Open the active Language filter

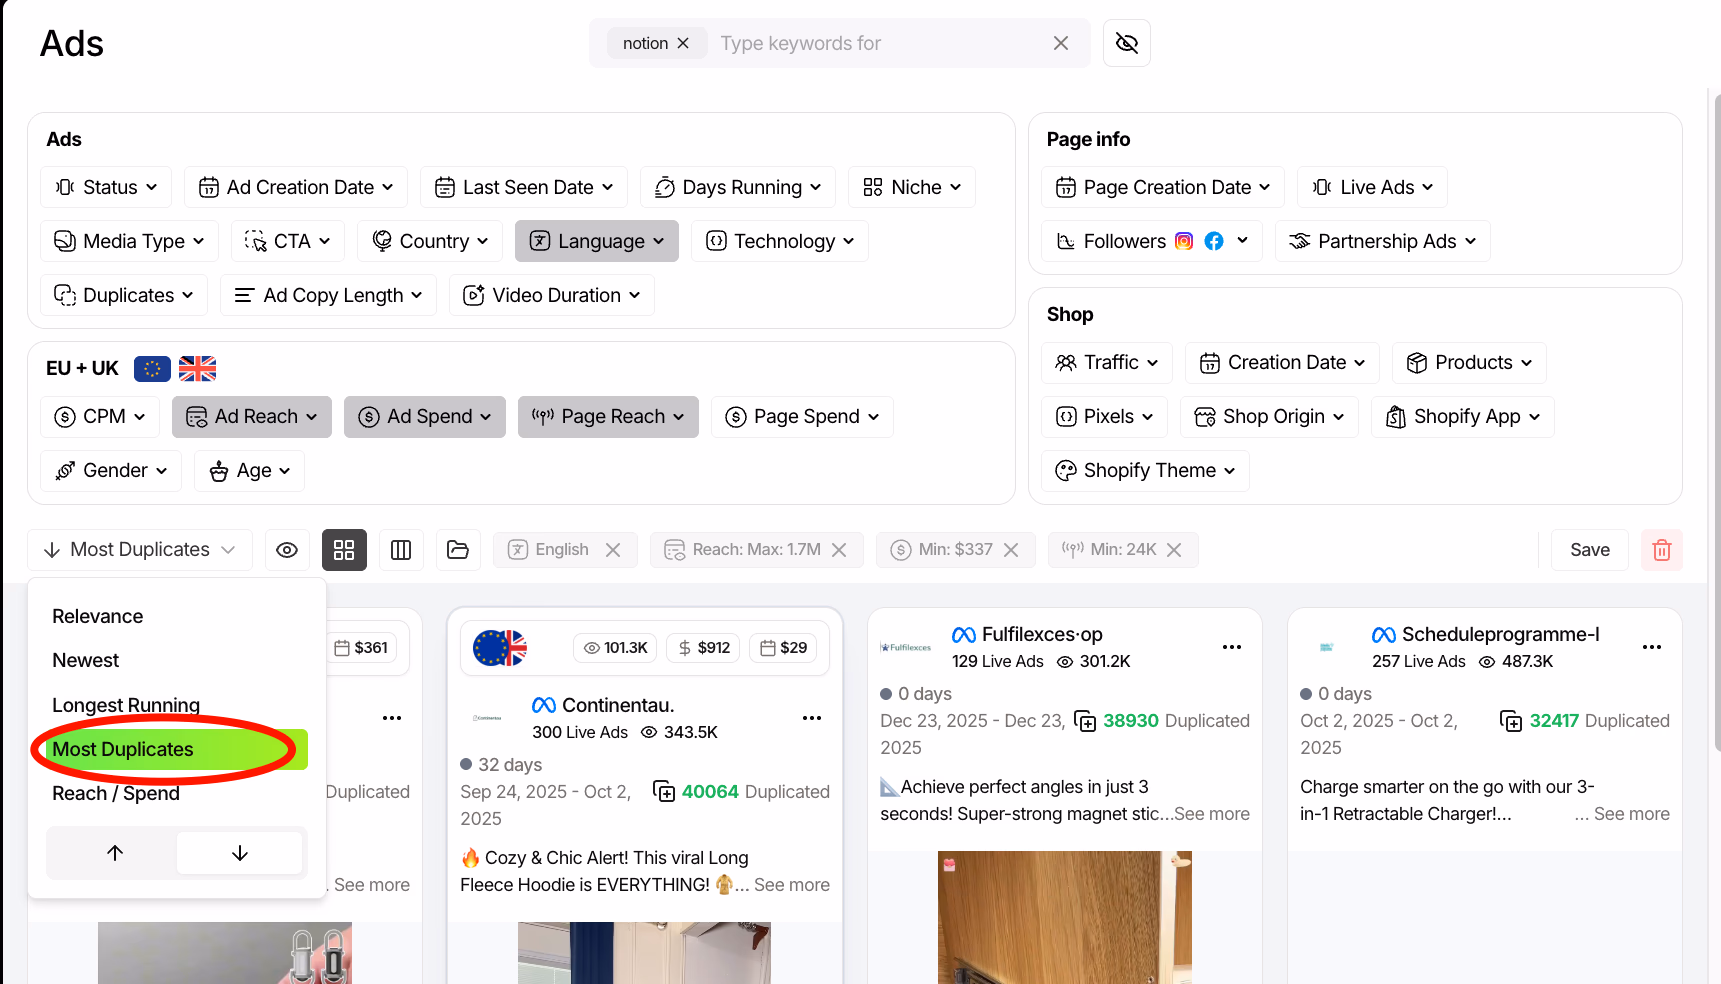tap(597, 241)
